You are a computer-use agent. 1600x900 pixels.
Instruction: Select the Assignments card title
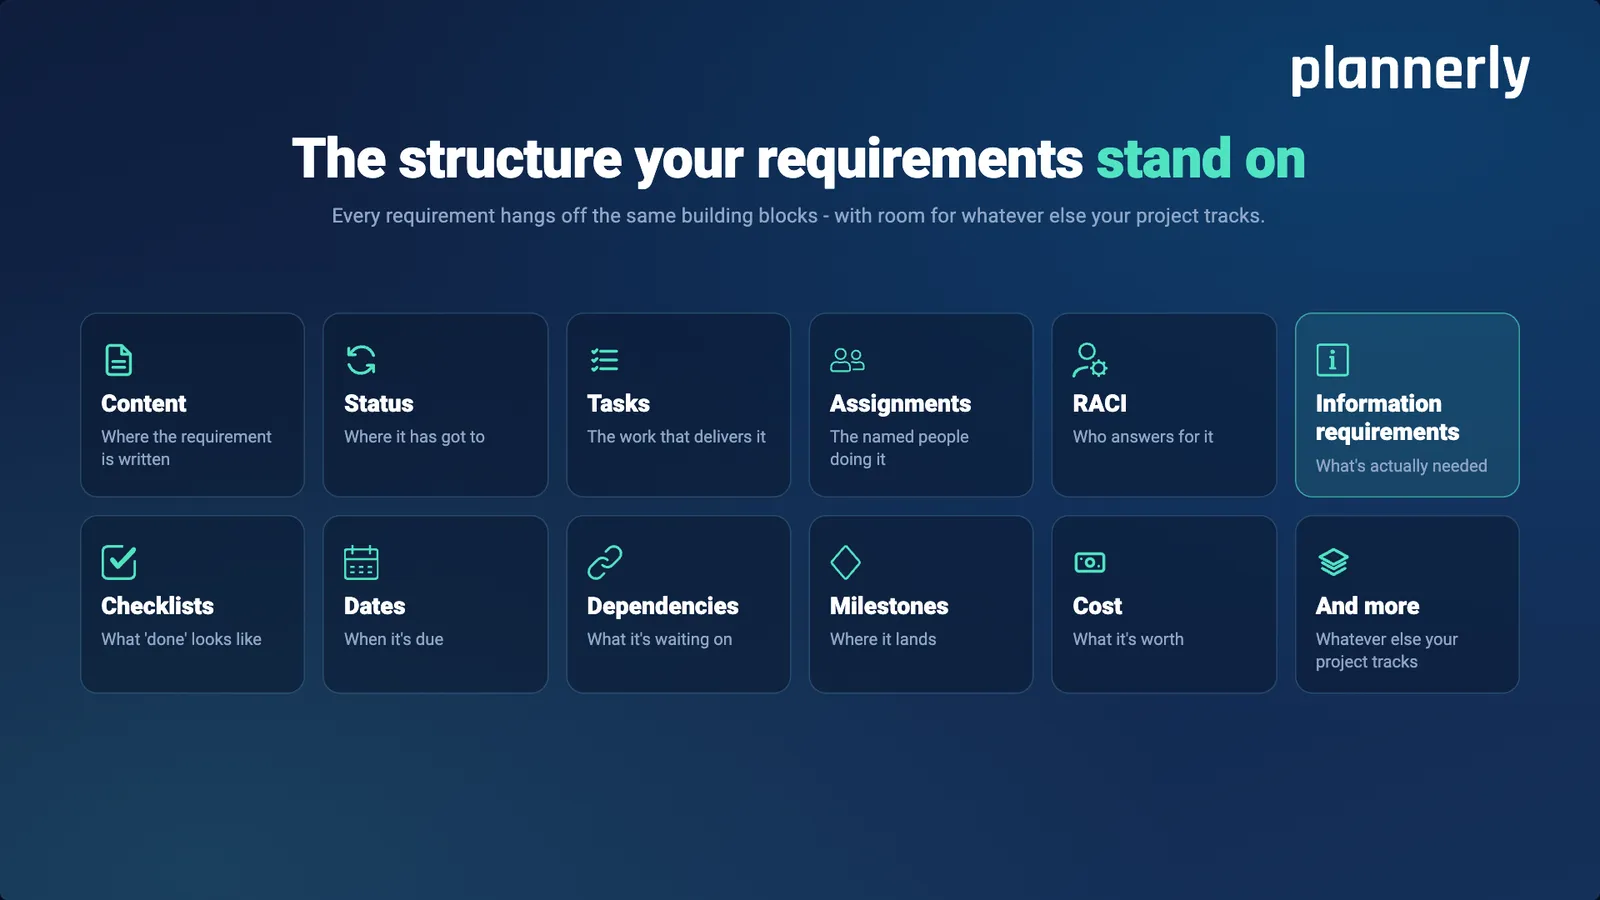pos(900,404)
